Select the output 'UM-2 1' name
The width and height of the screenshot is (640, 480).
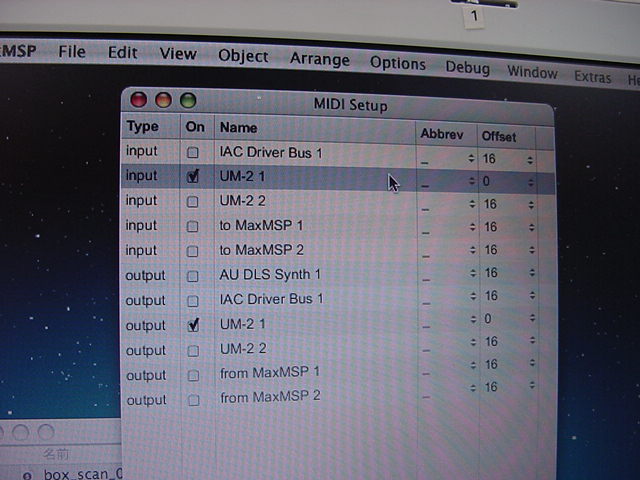[x=242, y=324]
